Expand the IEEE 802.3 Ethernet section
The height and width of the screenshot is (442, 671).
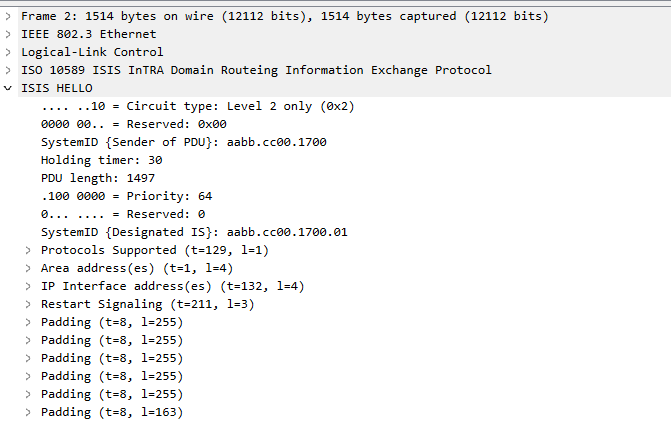[x=9, y=34]
